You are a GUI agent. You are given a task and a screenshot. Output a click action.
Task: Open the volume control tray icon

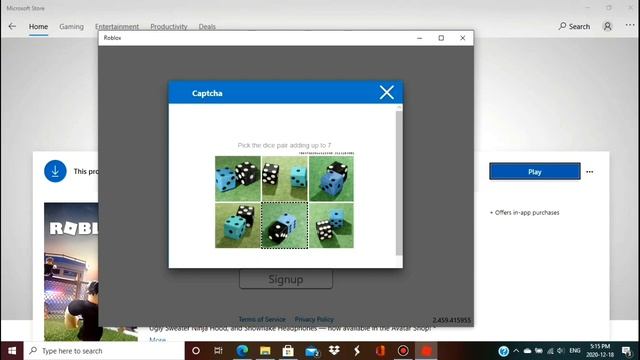pos(560,351)
